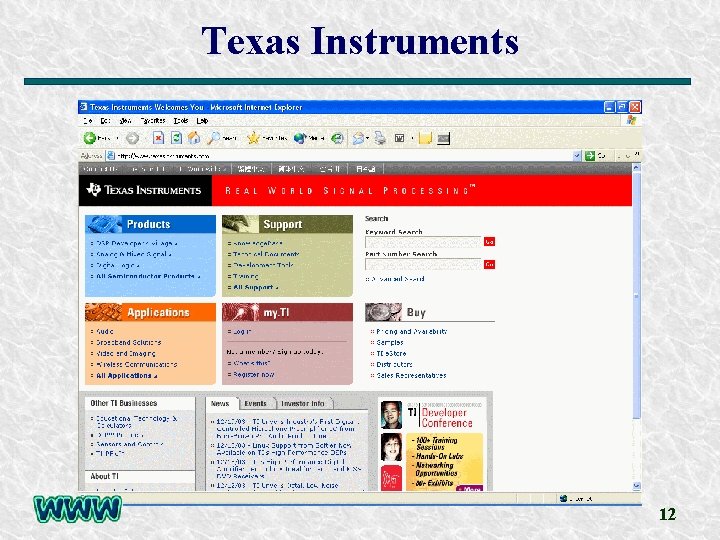Viewport: 720px width, 540px height.
Task: Click the Keyword Search Go button
Action: tap(489, 242)
